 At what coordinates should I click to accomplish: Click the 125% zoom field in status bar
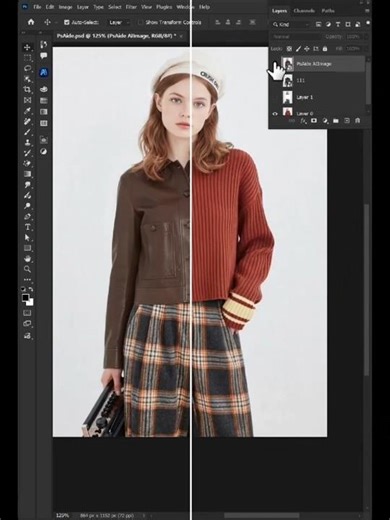click(x=62, y=515)
